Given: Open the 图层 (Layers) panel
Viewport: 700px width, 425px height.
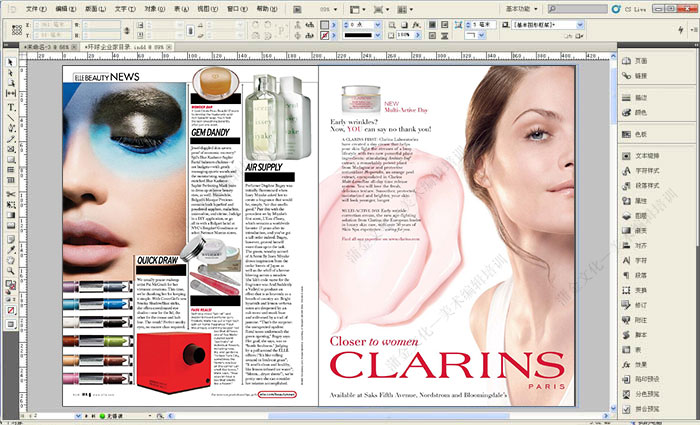Looking at the screenshot, I should (635, 216).
